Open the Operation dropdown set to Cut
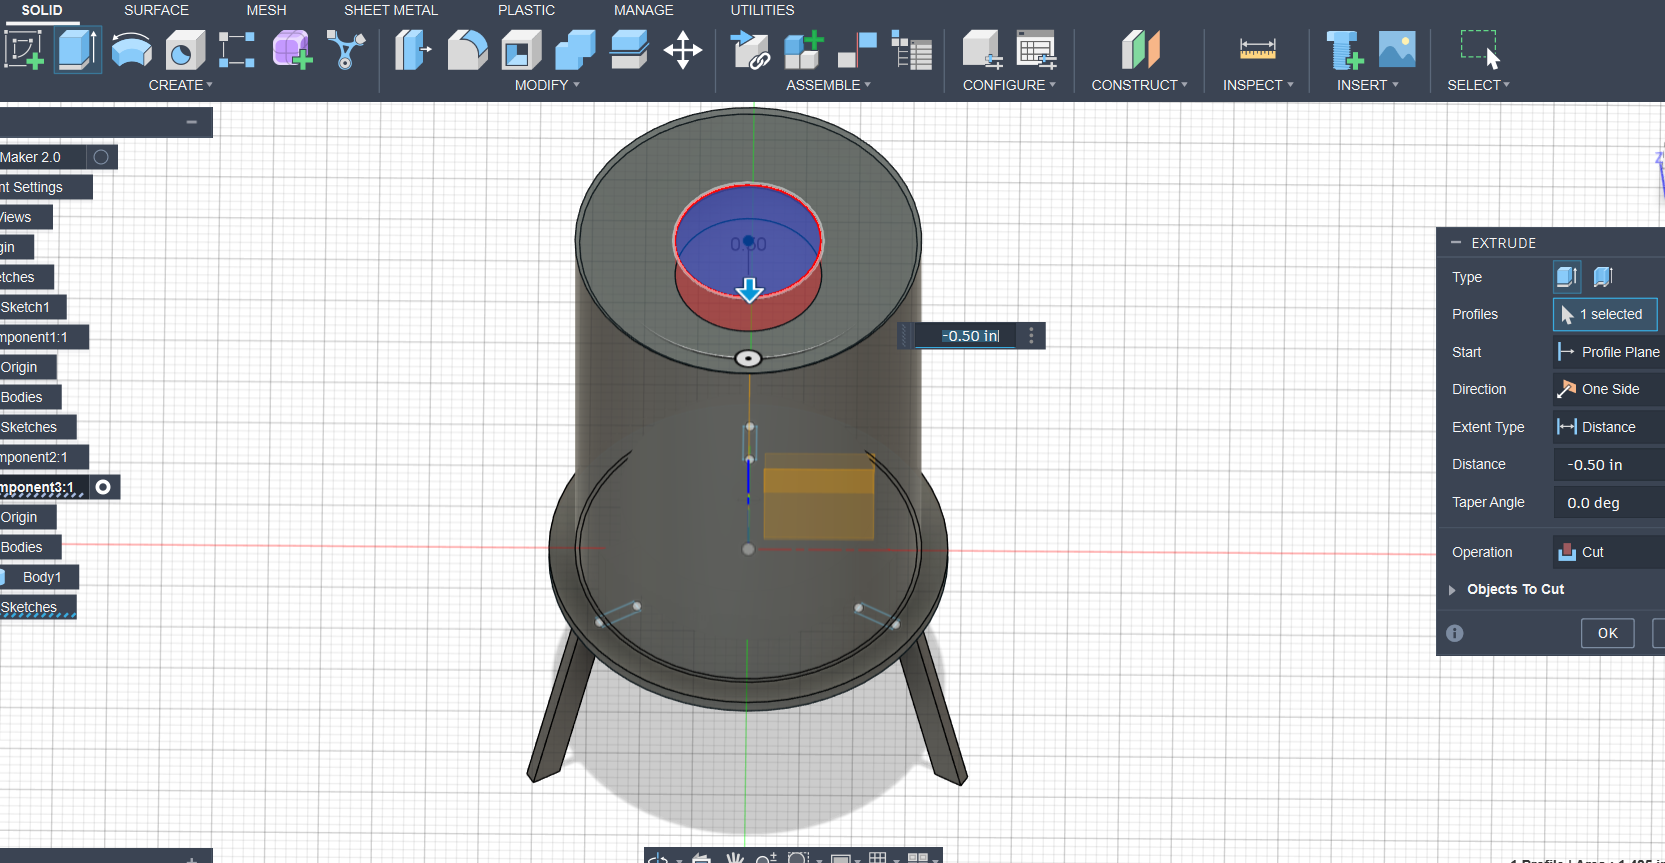Image resolution: width=1665 pixels, height=863 pixels. 1608,552
